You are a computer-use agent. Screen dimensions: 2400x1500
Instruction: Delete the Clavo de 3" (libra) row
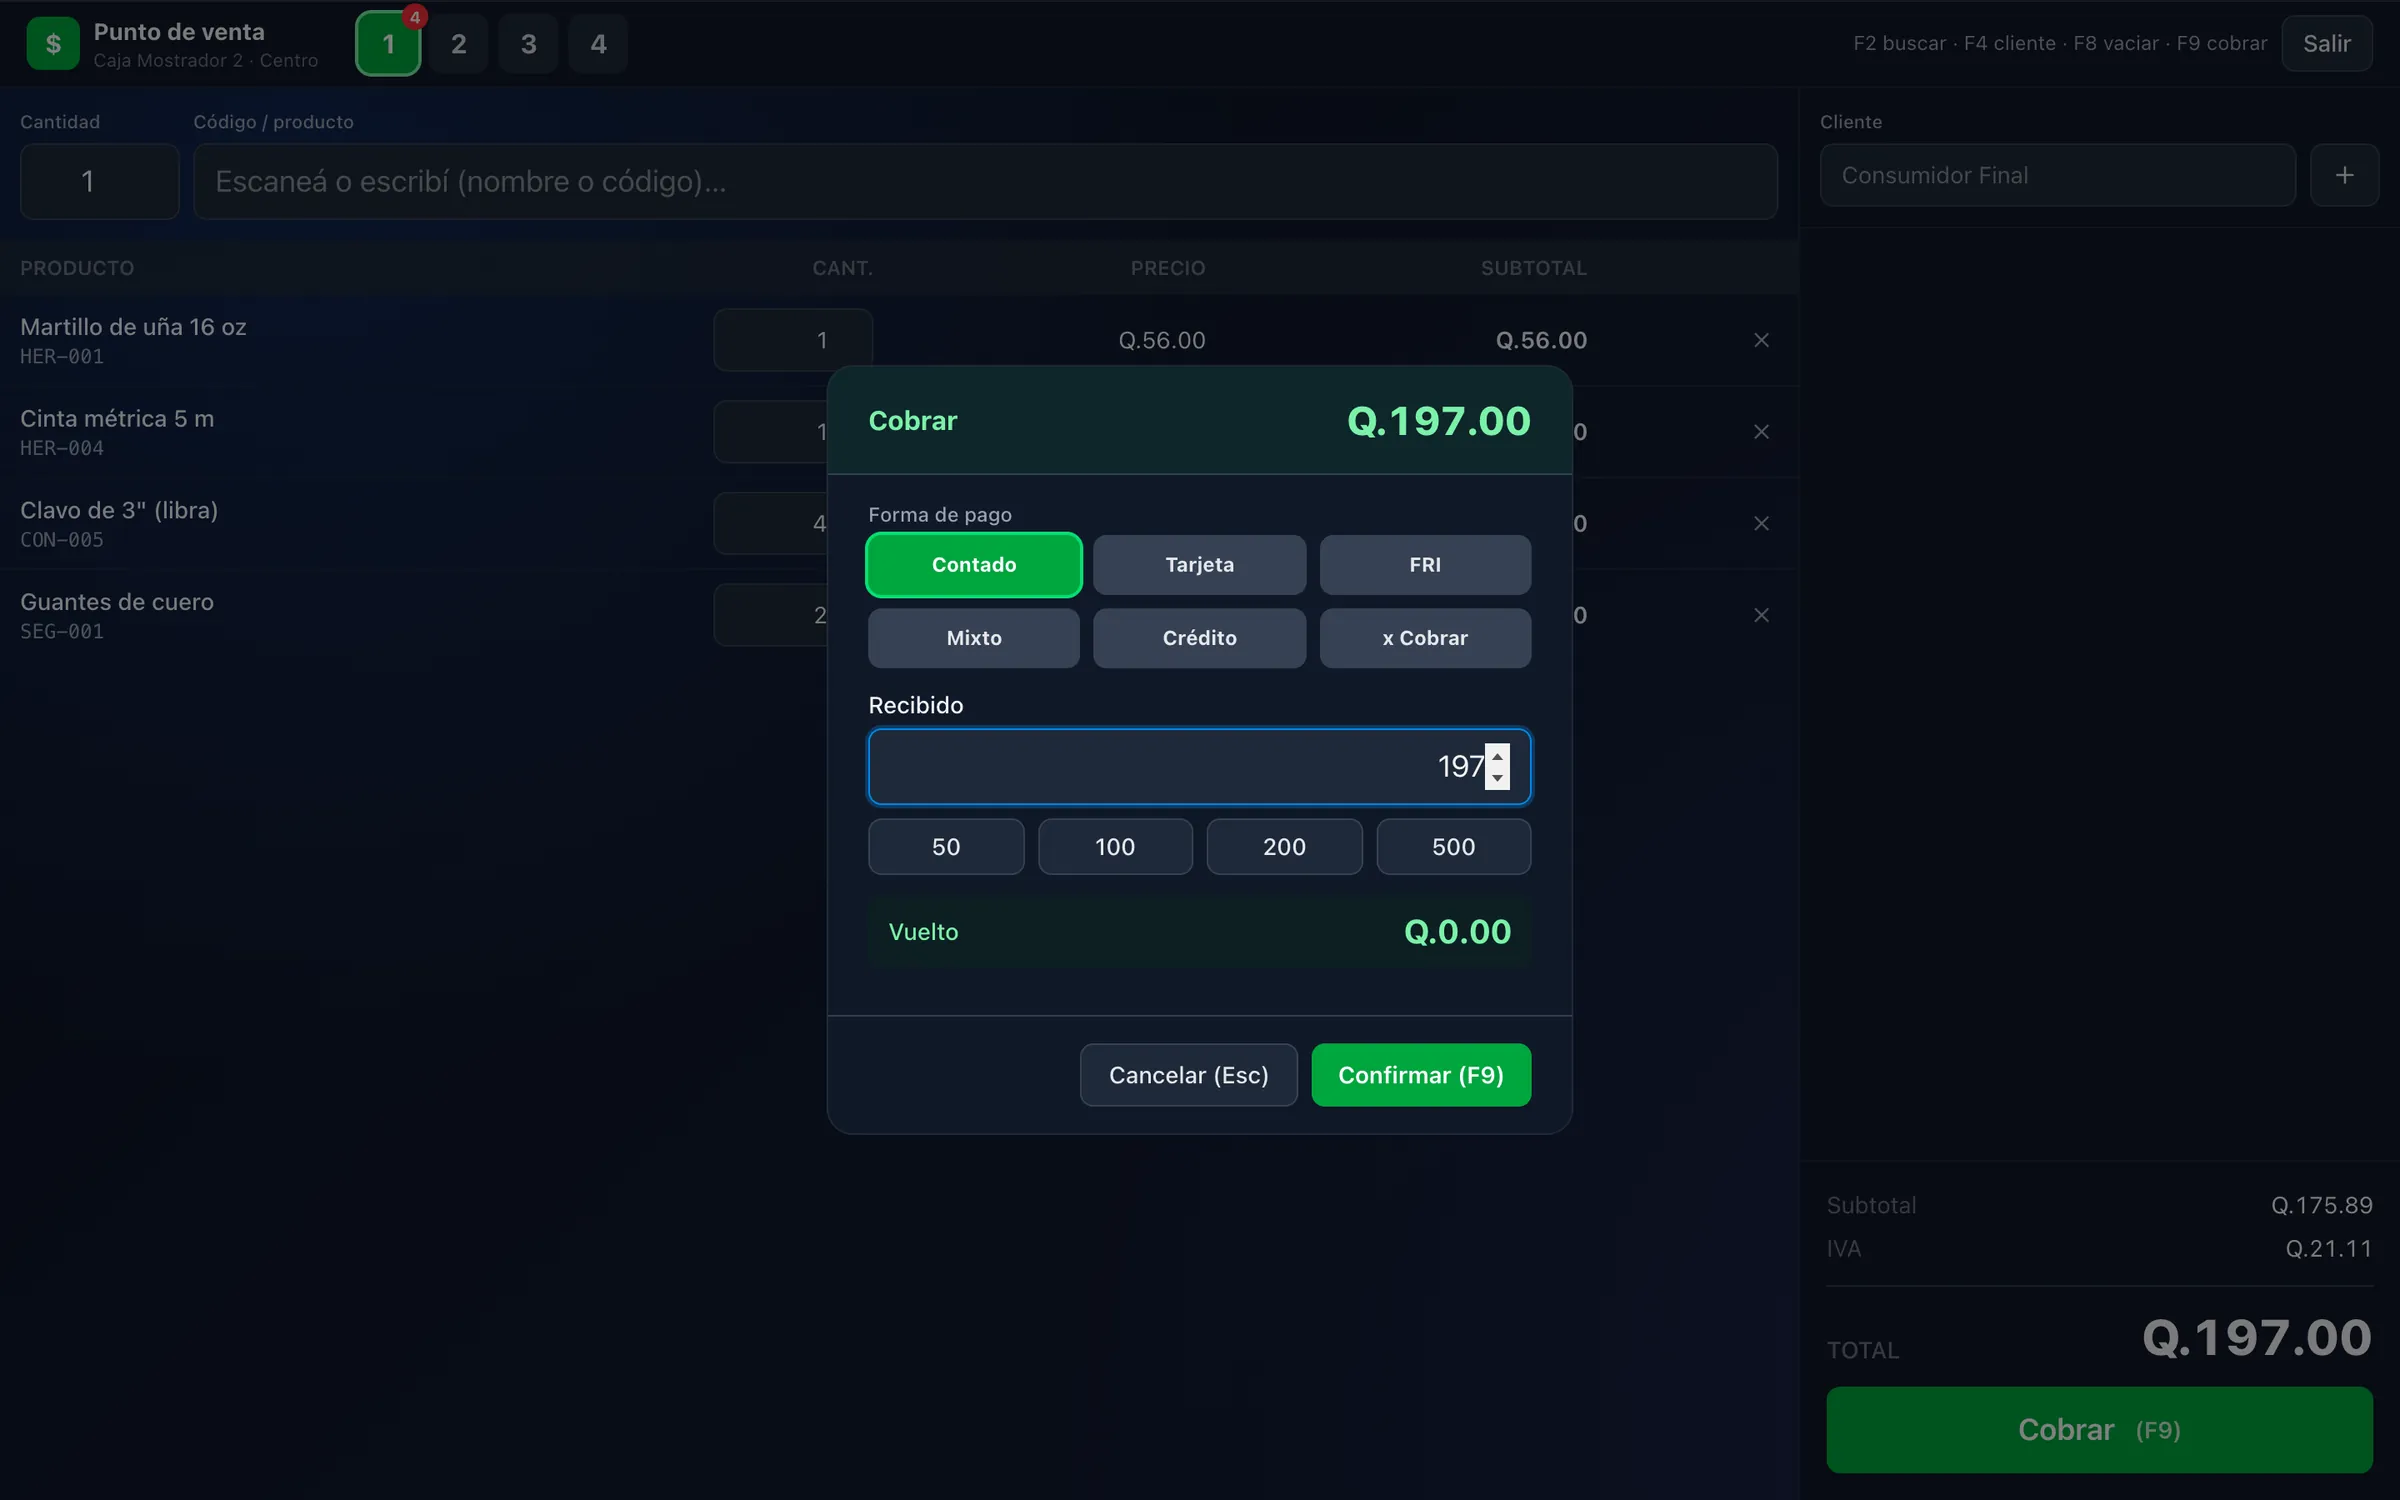(1761, 523)
